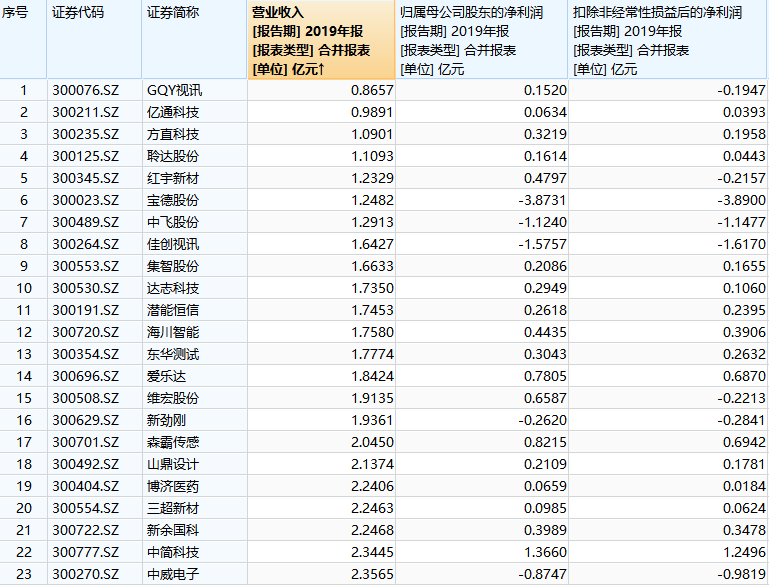Click stock code 300720.SZ
The image size is (769, 585).
click(86, 332)
